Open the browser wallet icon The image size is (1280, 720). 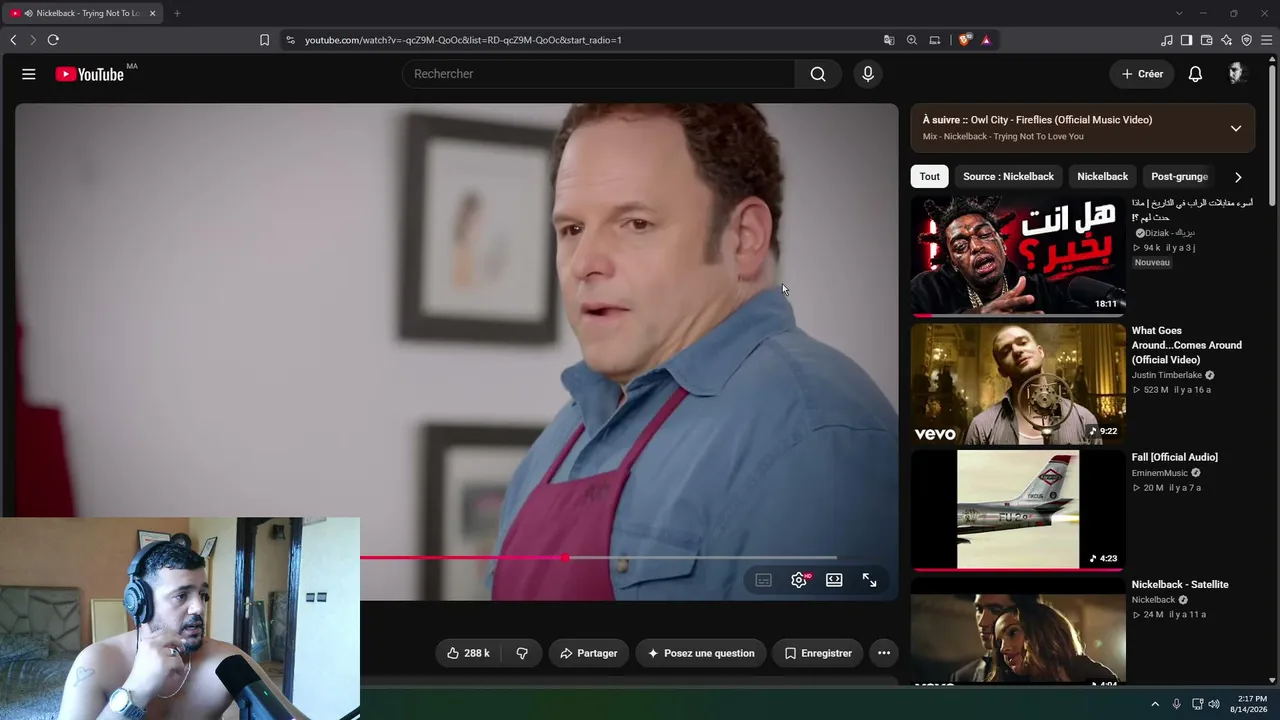pos(1206,40)
